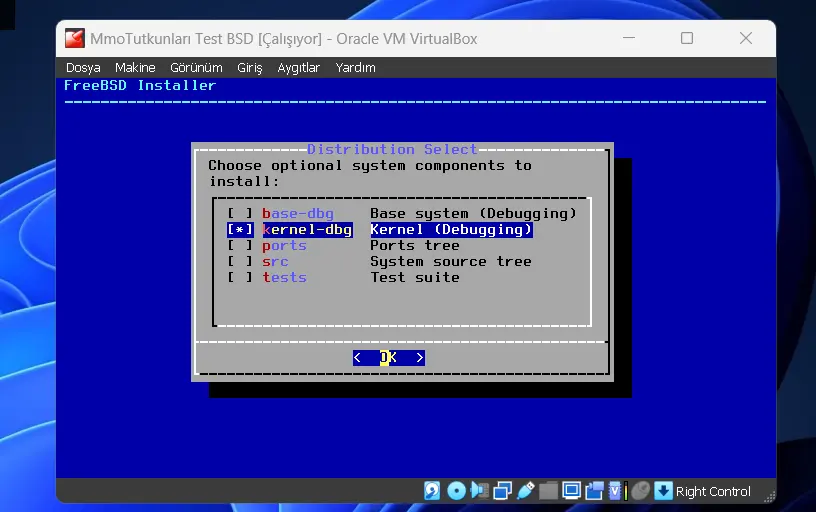Click the recording status icon
The width and height of the screenshot is (816, 512).
click(x=594, y=491)
